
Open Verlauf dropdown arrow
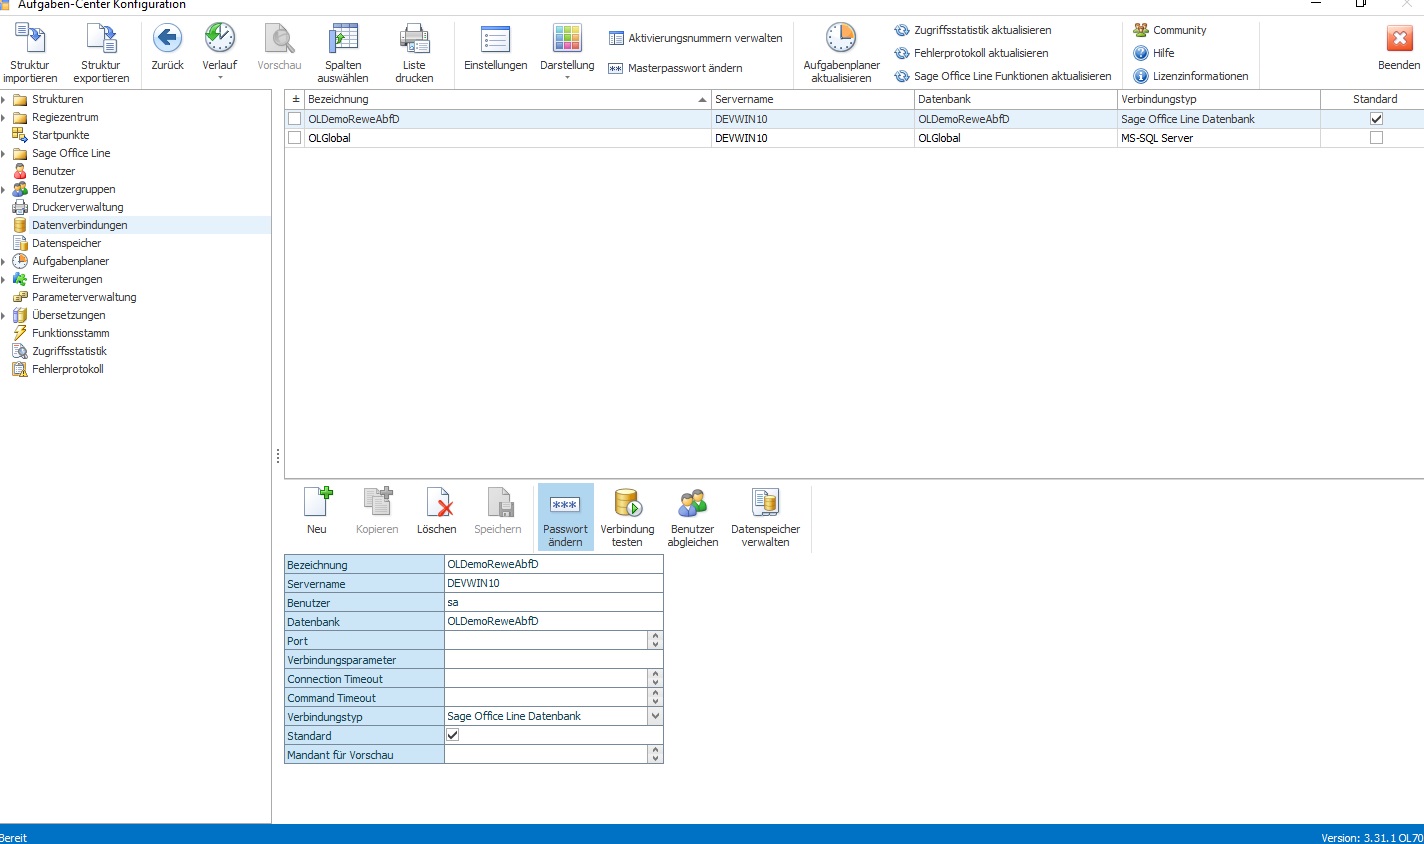[220, 78]
